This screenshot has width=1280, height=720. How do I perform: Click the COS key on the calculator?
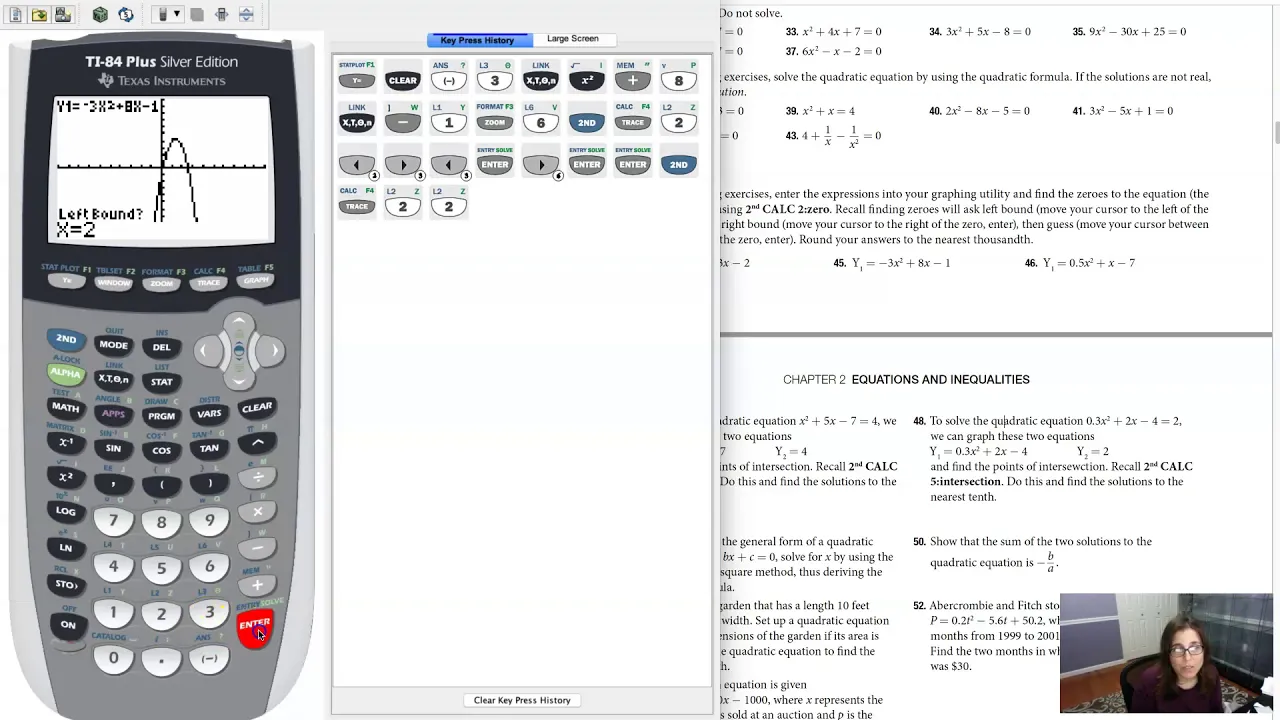click(x=161, y=451)
